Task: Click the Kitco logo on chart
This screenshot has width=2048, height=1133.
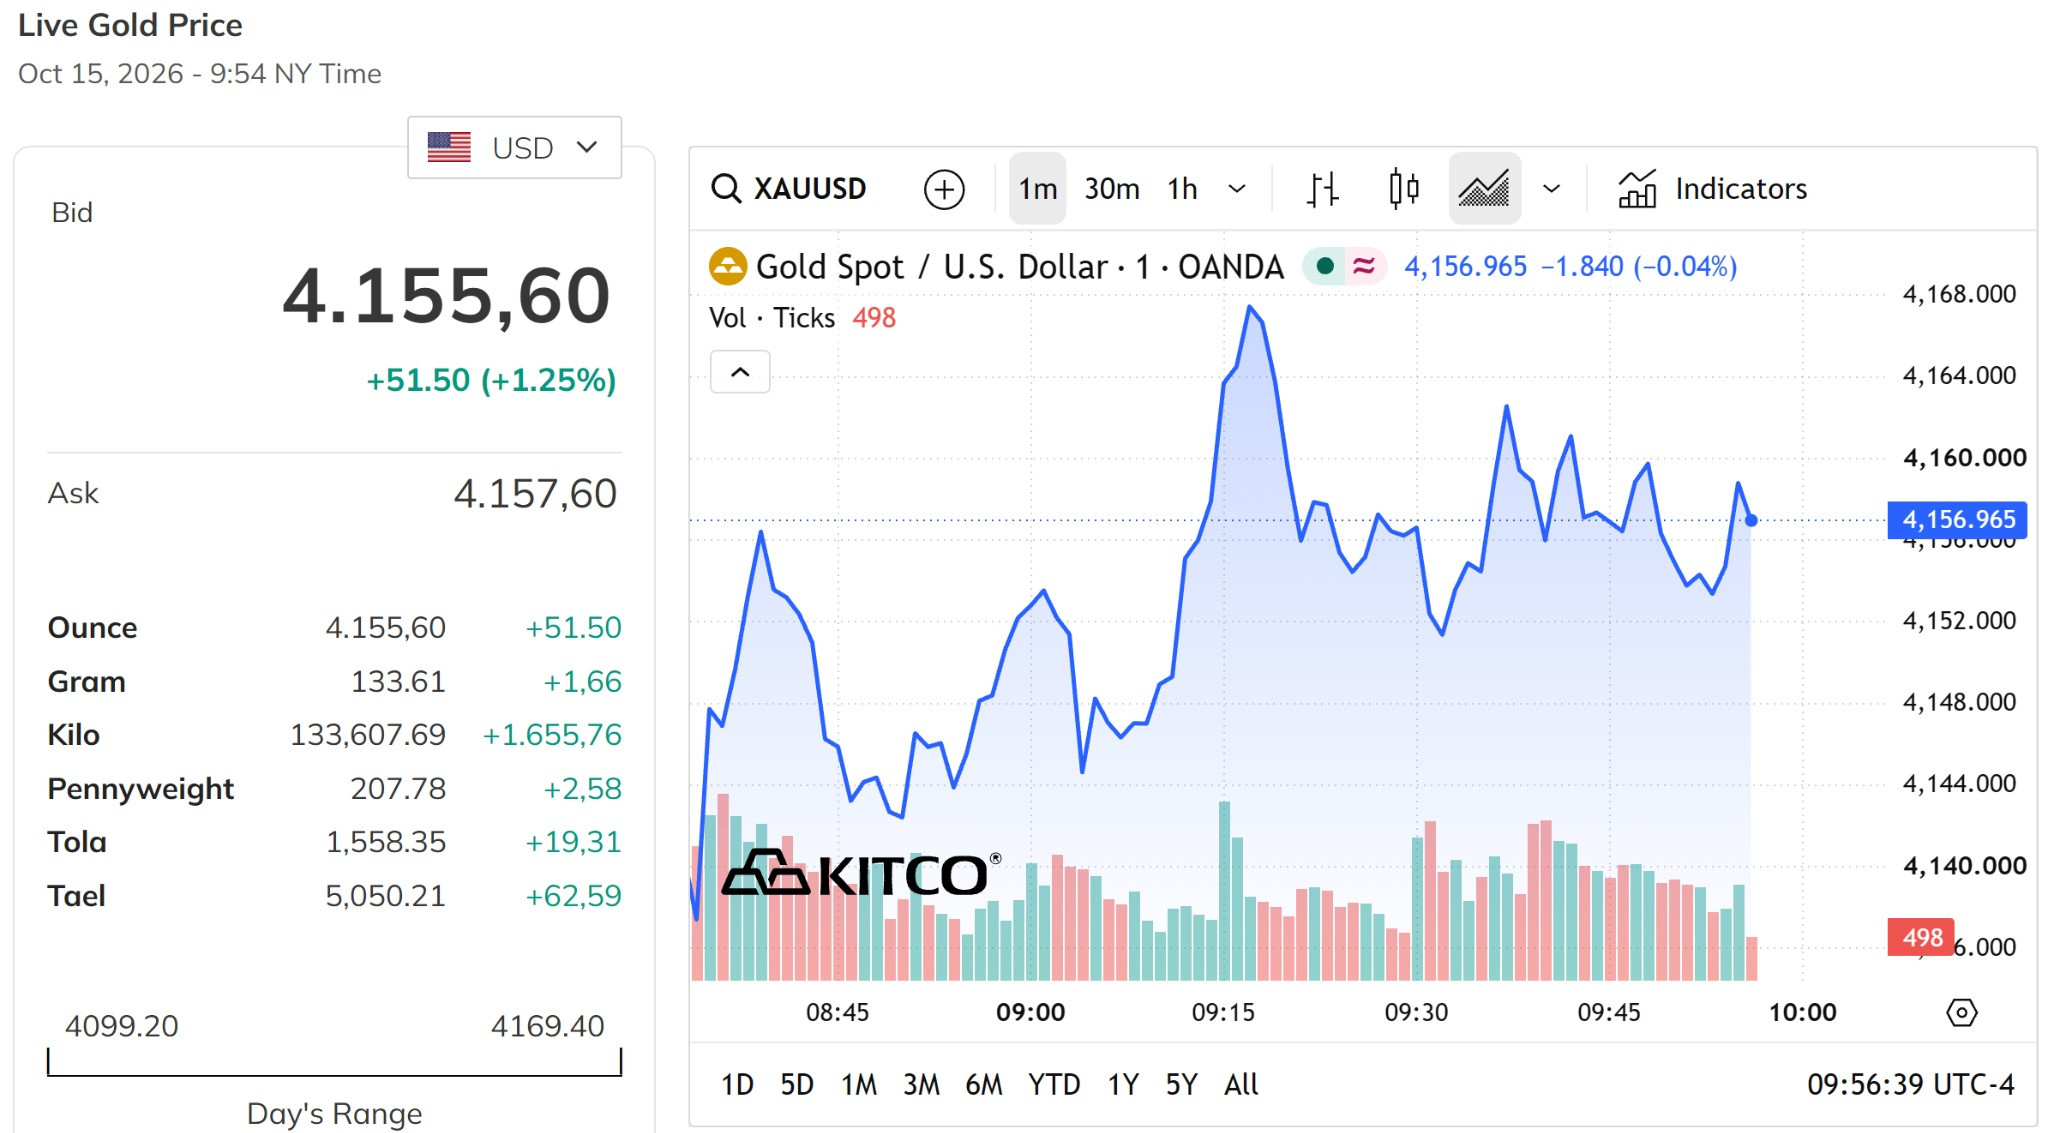Action: click(x=860, y=873)
